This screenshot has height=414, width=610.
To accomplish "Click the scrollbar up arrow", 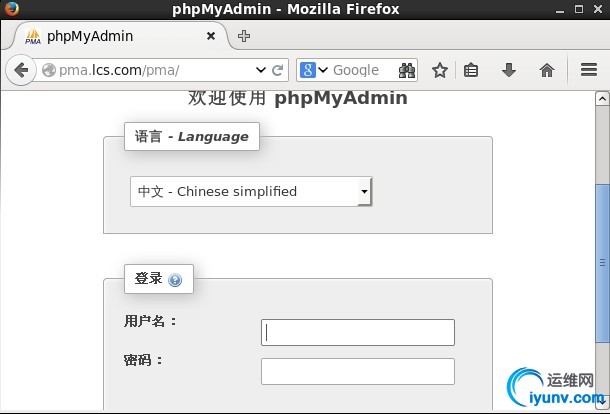I will [x=602, y=99].
